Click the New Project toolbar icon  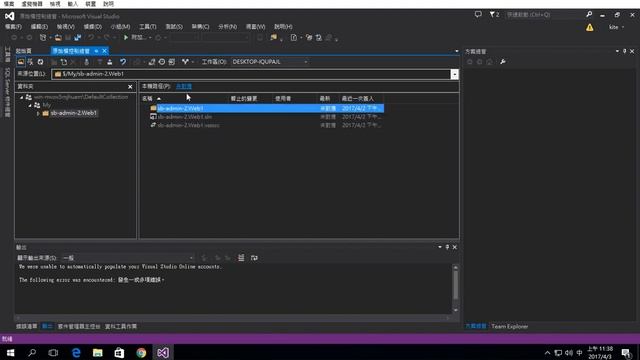(43, 38)
